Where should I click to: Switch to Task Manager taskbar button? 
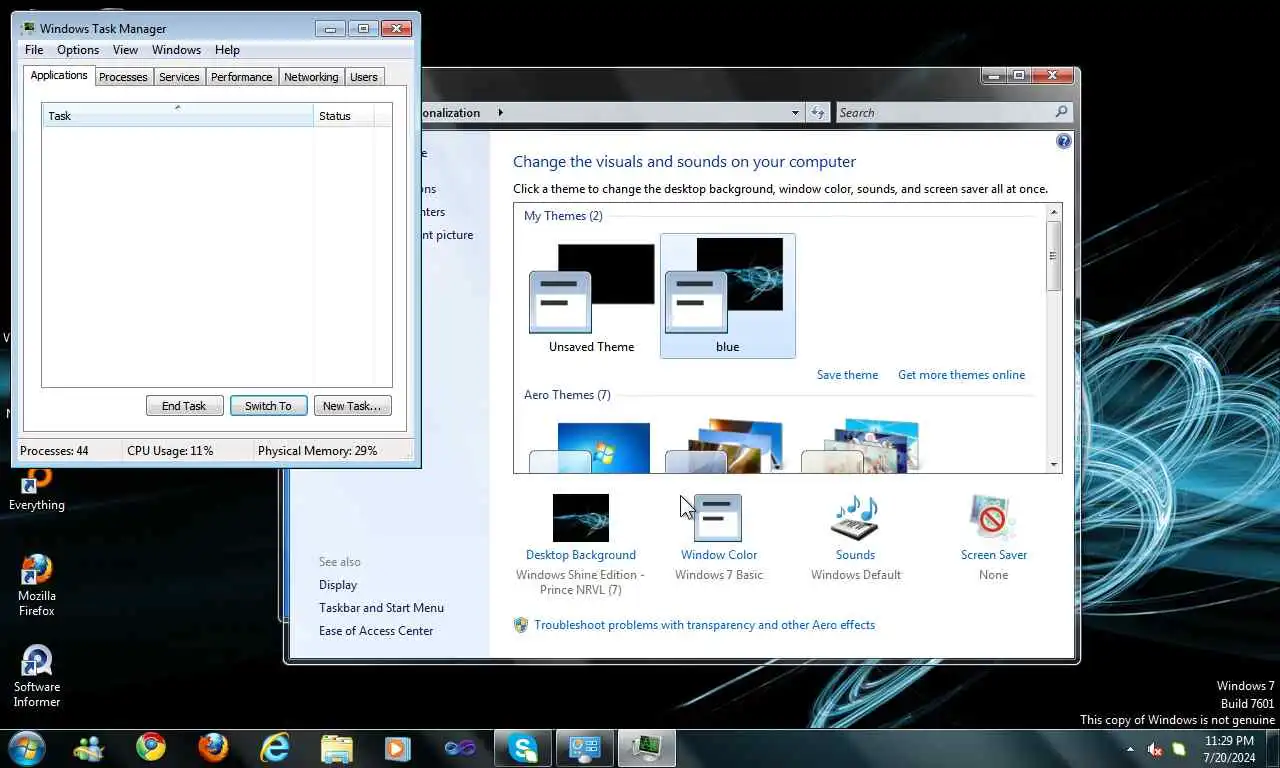click(647, 748)
